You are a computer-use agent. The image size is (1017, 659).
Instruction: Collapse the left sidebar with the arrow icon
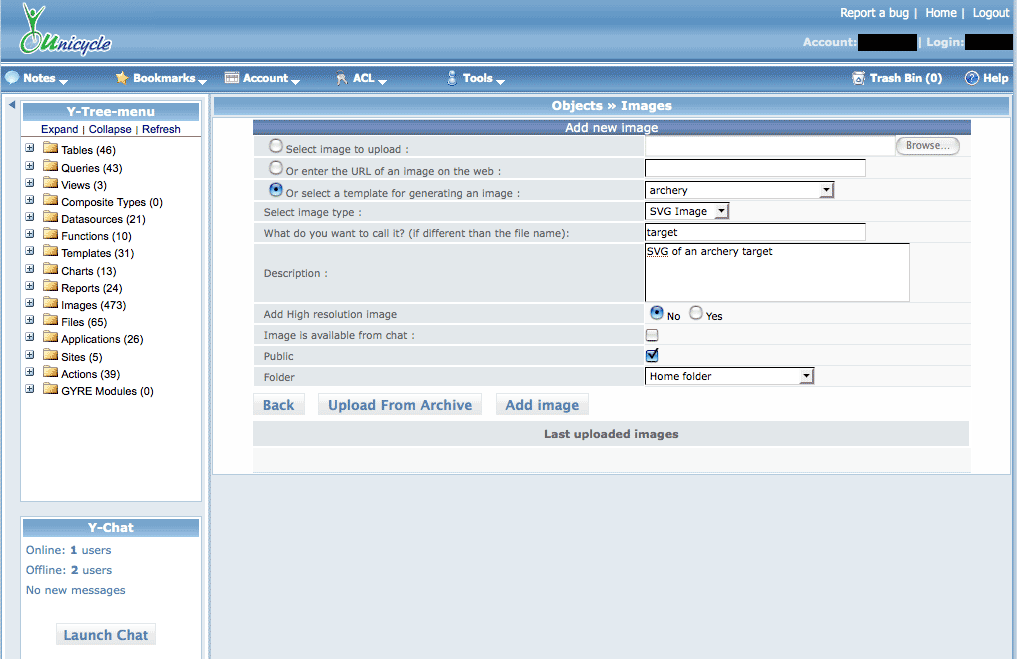pos(11,104)
